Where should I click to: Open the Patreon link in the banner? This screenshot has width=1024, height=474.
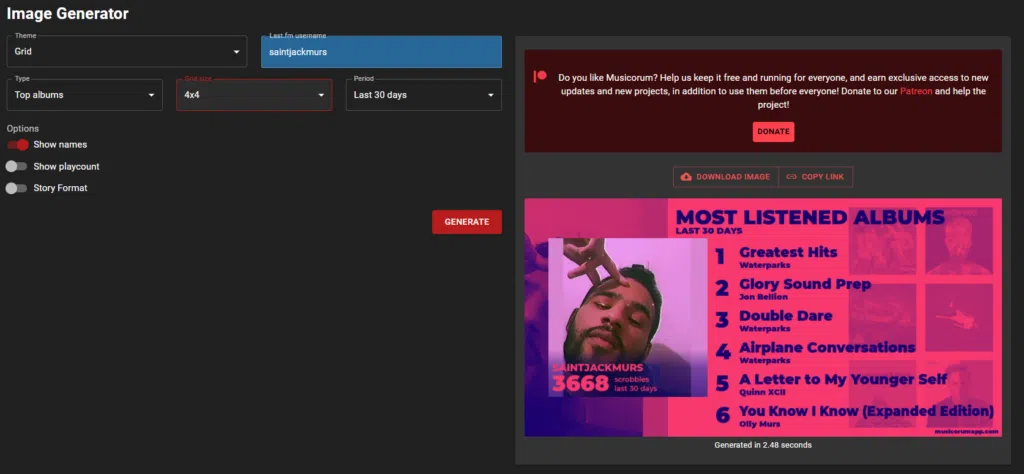916,91
